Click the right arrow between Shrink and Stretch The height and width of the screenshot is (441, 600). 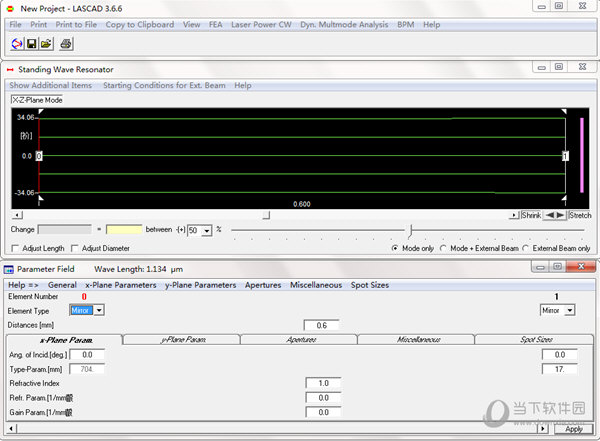[560, 215]
